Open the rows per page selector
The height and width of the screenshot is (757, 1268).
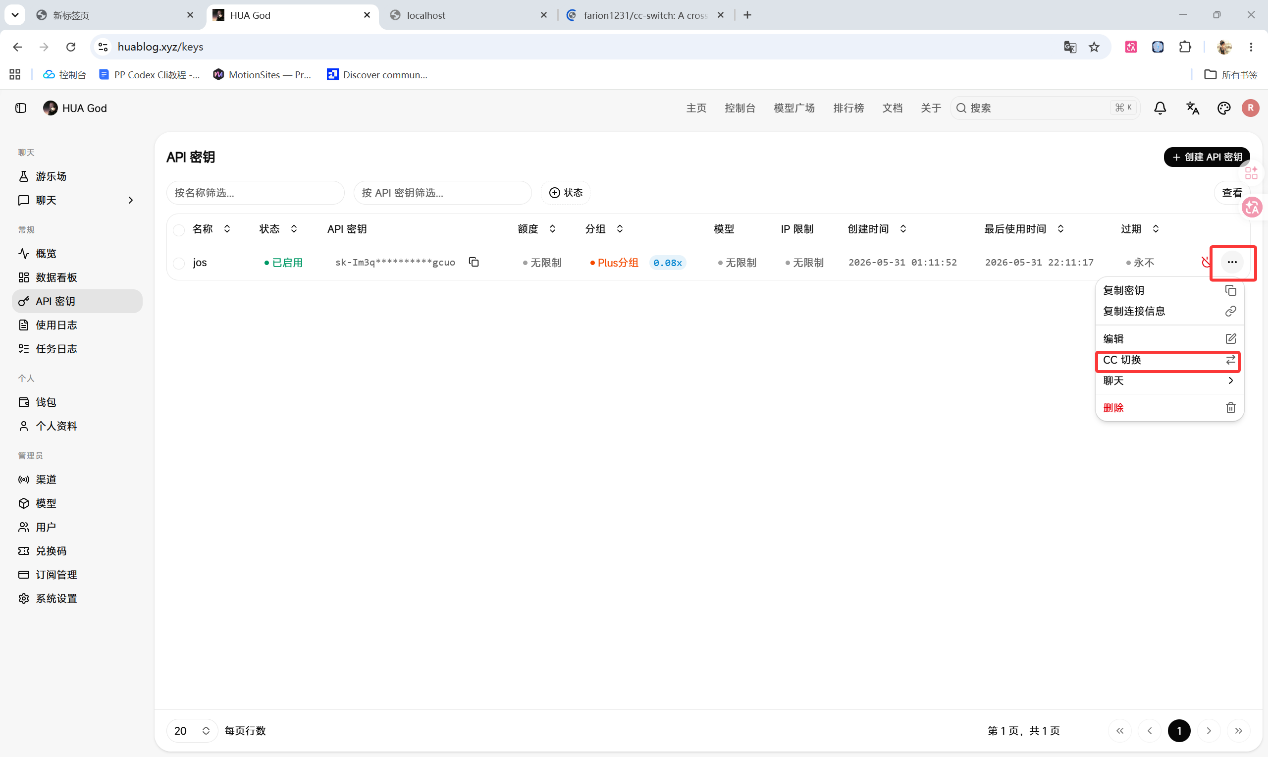192,731
